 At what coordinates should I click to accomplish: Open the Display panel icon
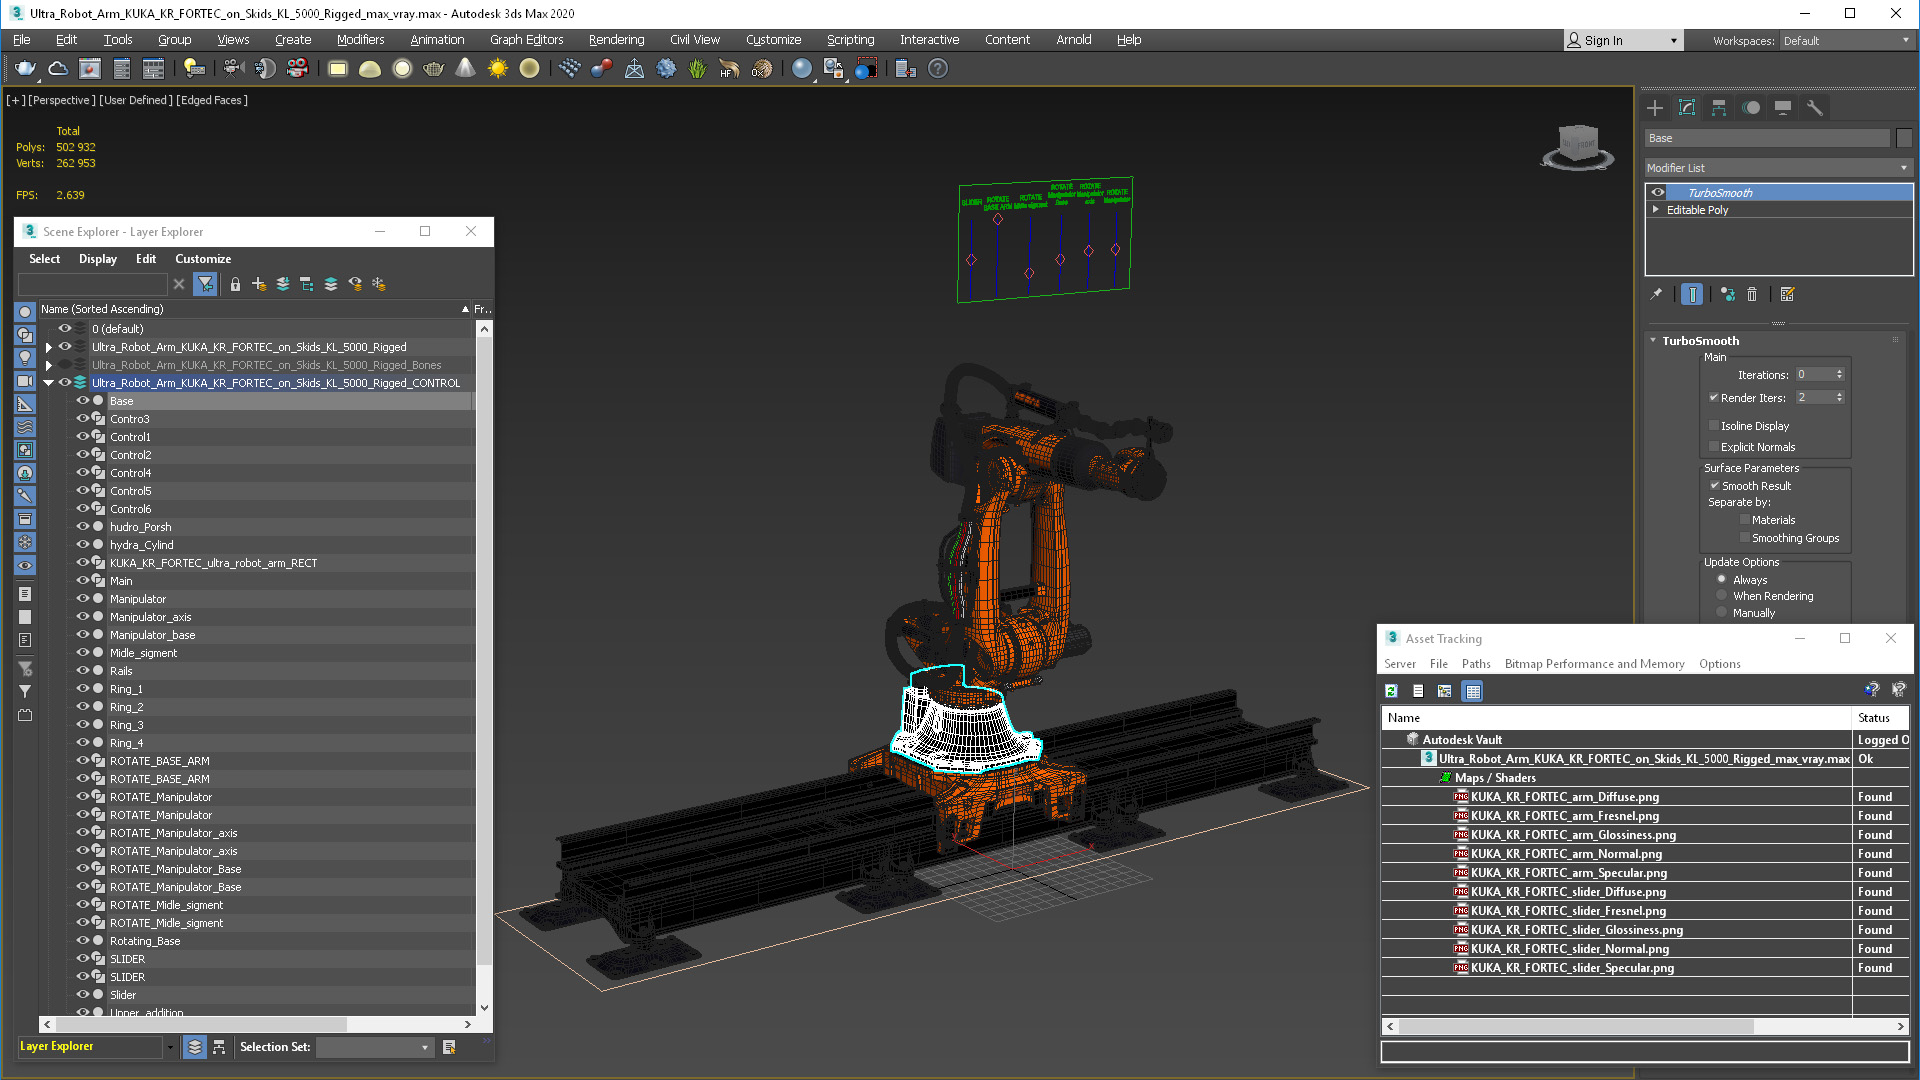tap(1783, 108)
